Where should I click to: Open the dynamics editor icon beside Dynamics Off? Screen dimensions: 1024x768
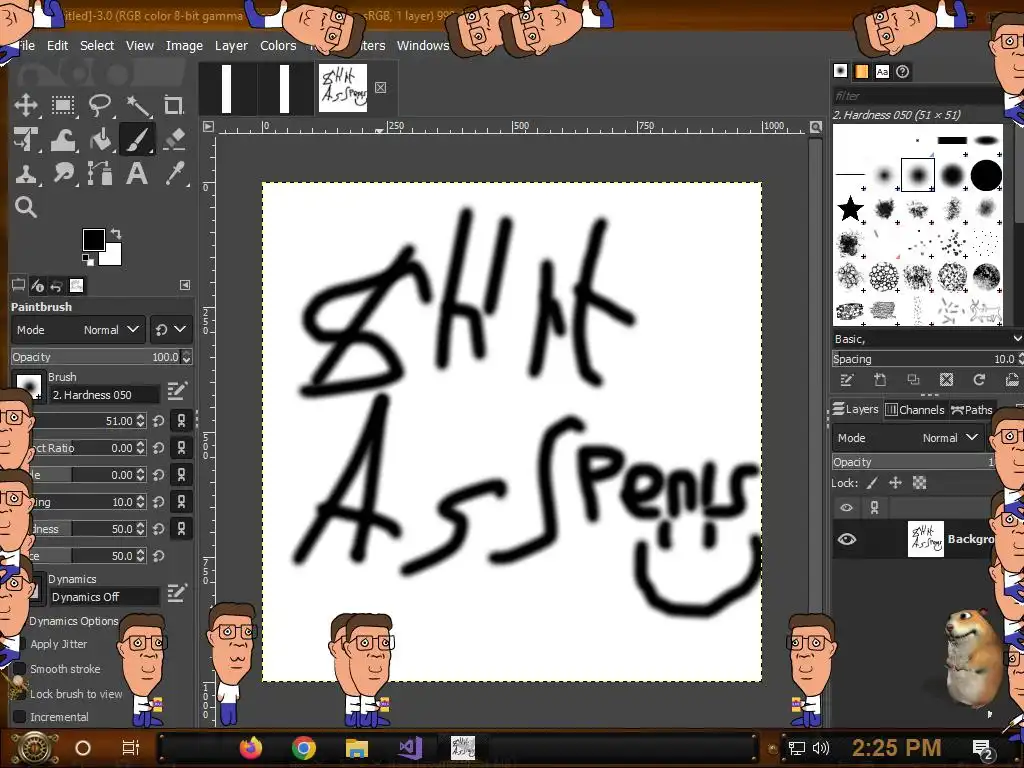tap(177, 593)
